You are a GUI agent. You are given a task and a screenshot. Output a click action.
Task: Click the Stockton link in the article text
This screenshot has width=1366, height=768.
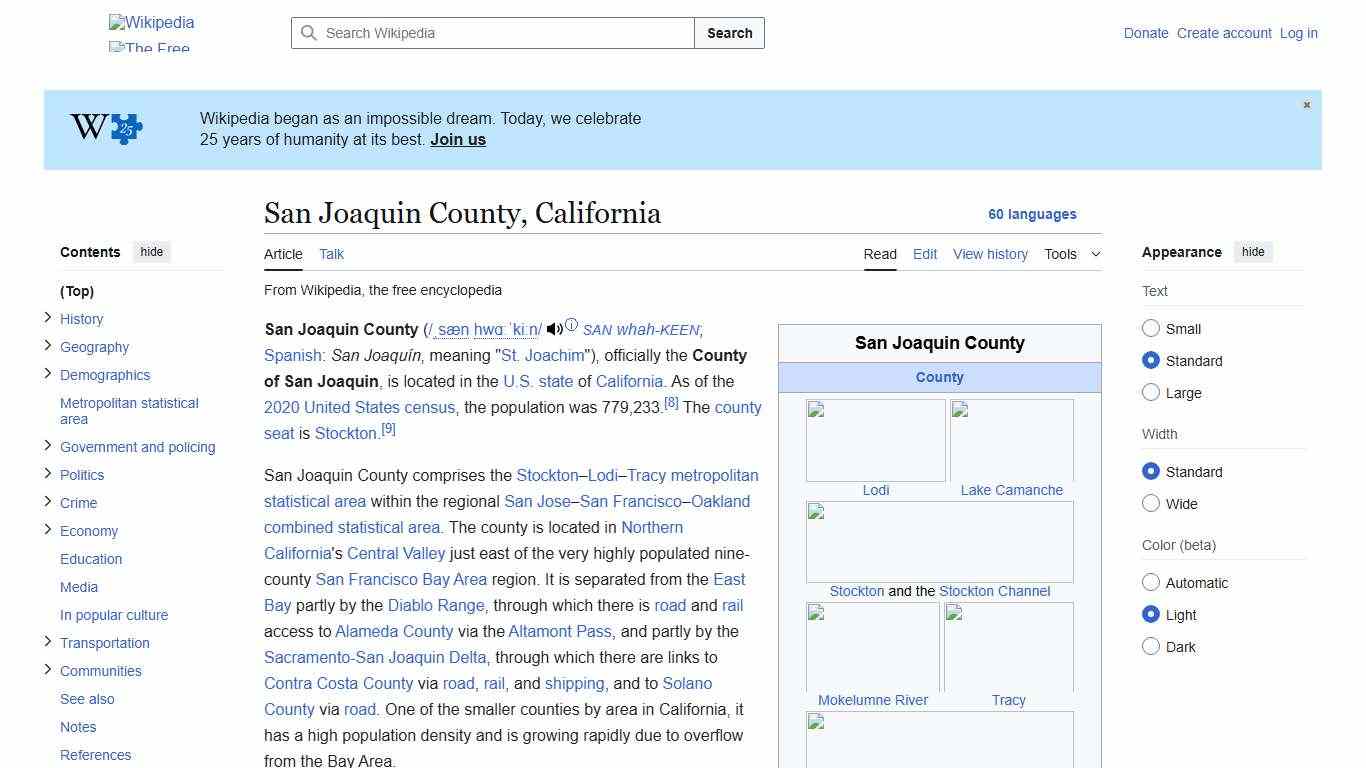(x=347, y=433)
